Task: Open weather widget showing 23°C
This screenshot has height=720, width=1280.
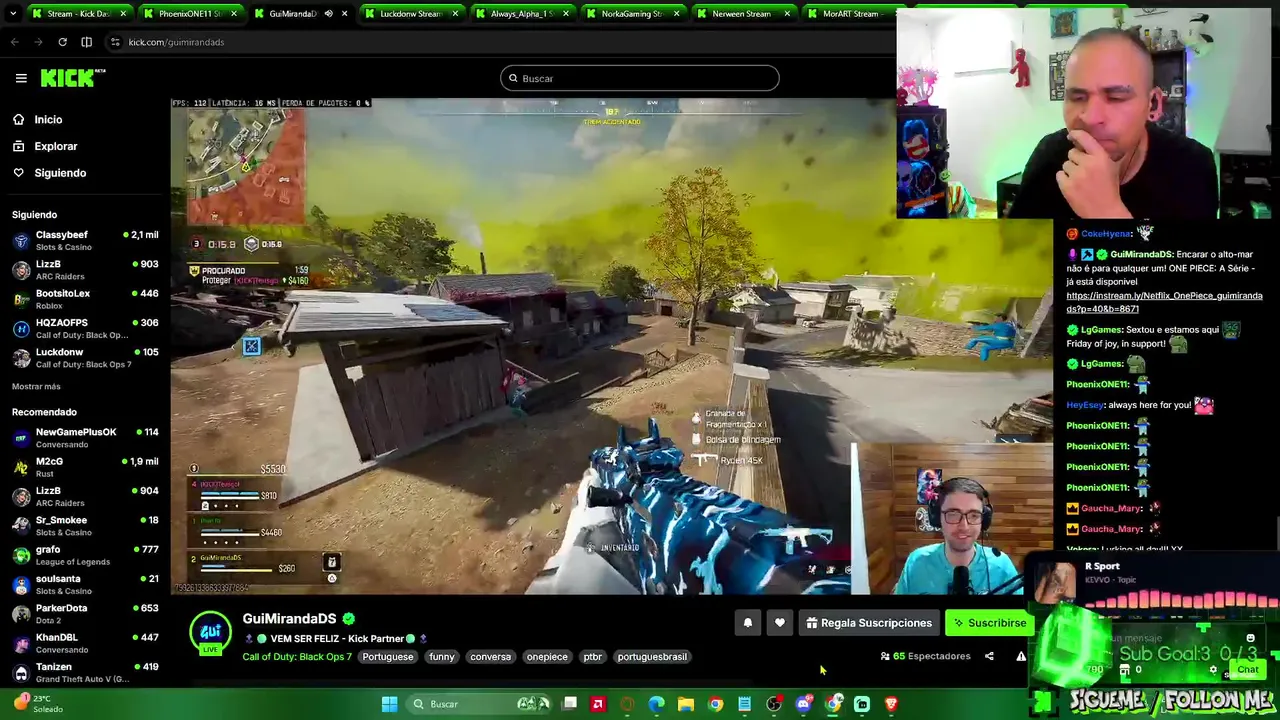Action: point(40,704)
